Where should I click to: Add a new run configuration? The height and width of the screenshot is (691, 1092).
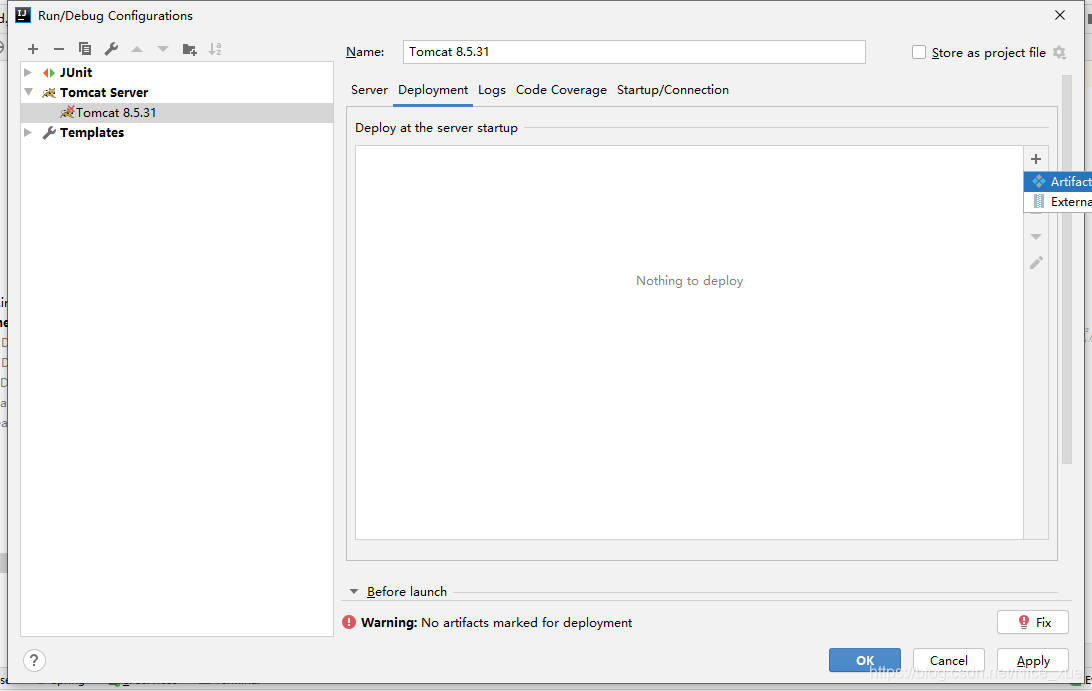click(33, 49)
